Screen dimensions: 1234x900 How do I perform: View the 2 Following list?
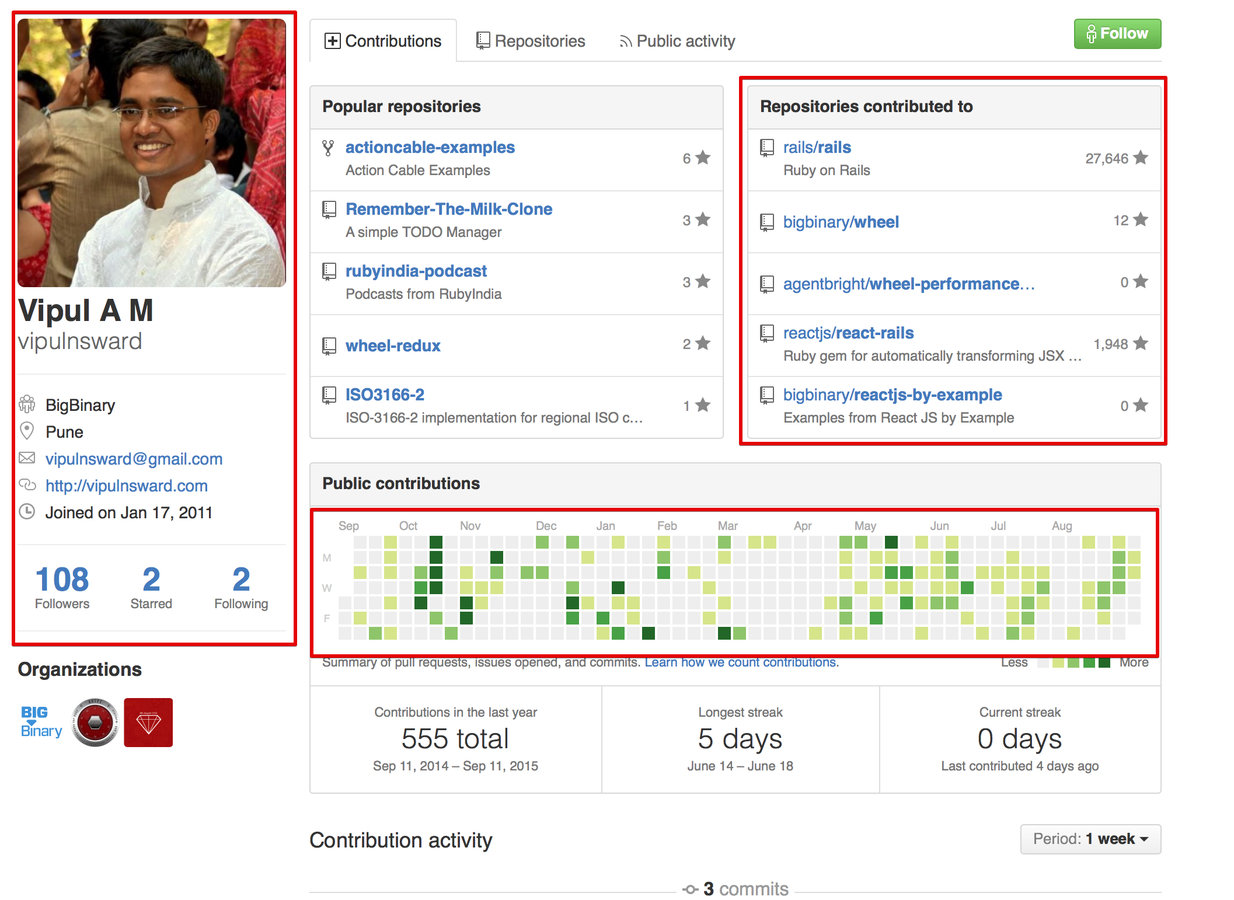241,587
